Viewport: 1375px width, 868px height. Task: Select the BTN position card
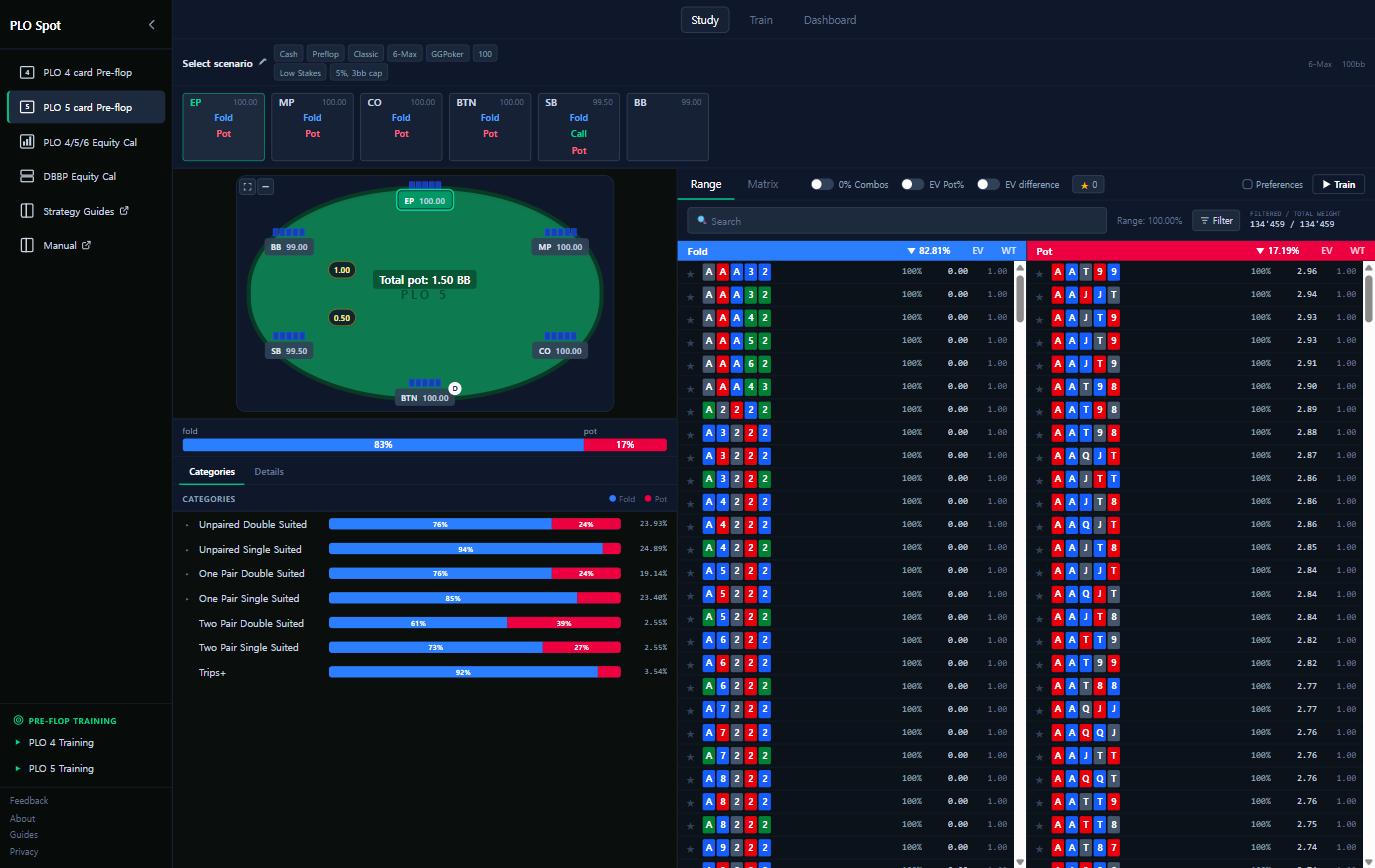(x=490, y=127)
